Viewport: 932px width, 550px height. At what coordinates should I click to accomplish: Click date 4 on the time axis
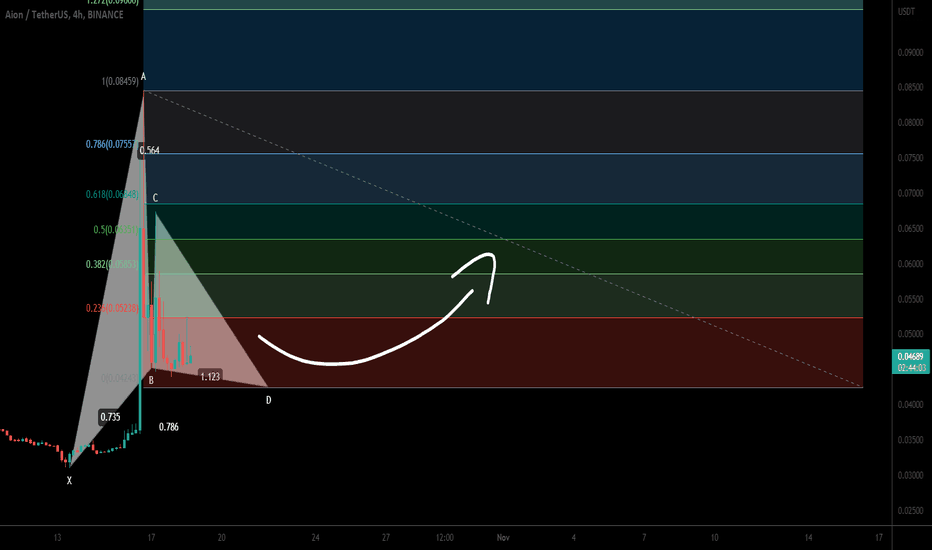[x=574, y=538]
